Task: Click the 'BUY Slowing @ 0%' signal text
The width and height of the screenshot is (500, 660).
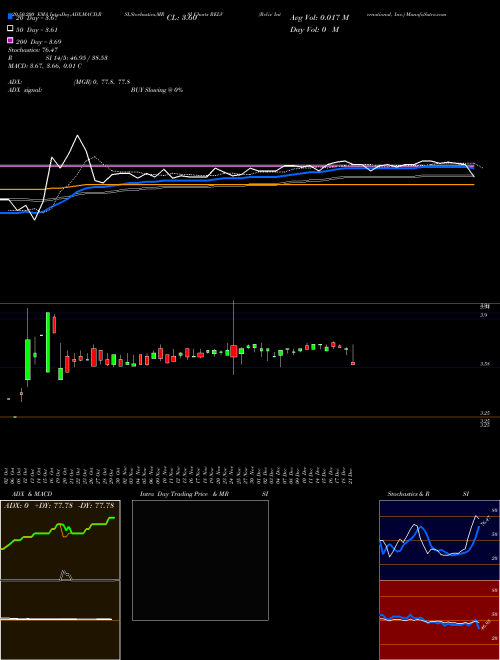Action: coord(157,90)
